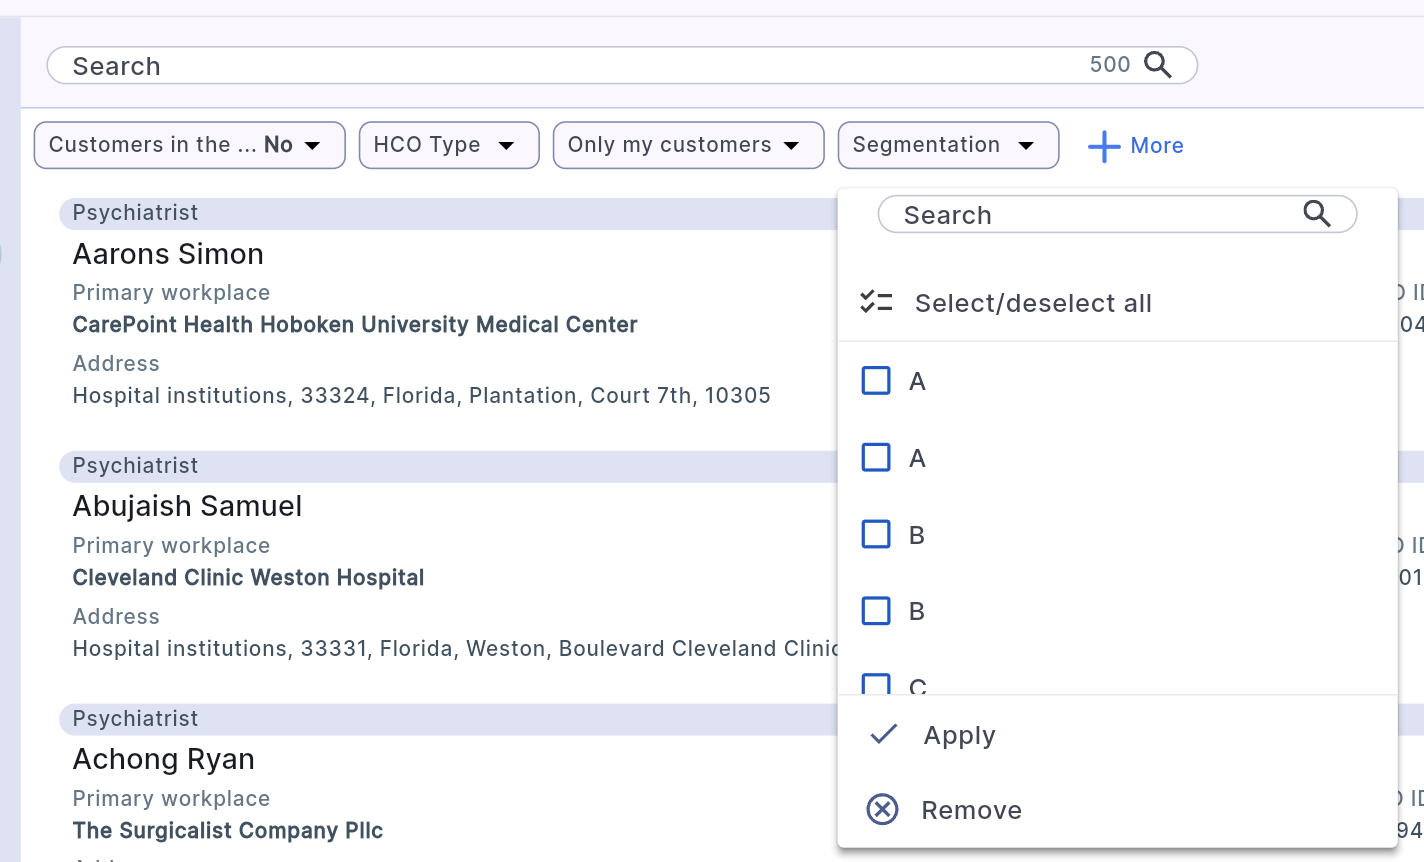Toggle the B checkbox just above option C

[876, 611]
